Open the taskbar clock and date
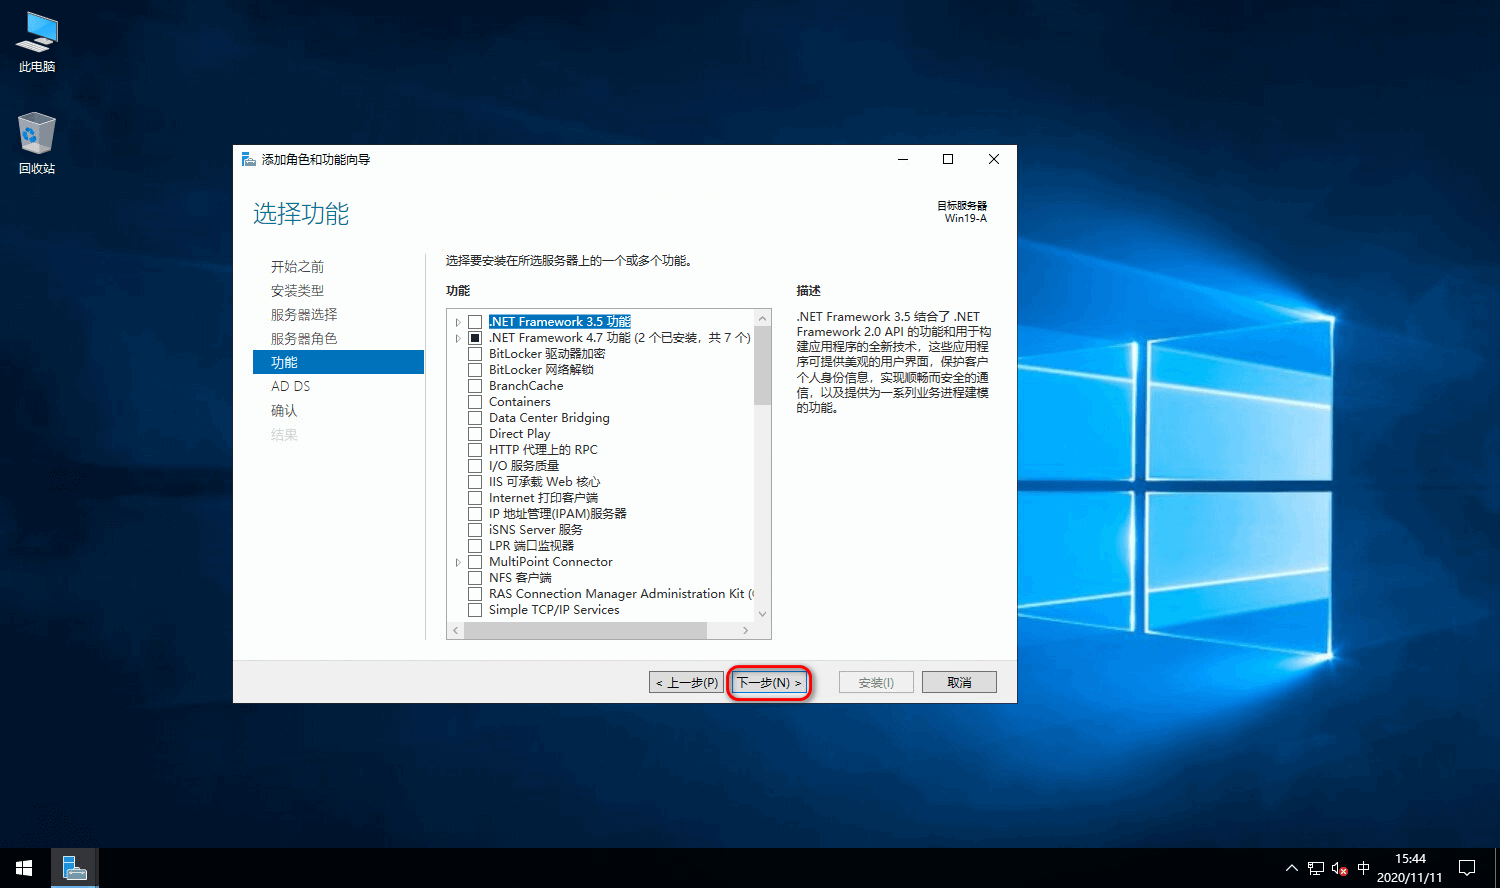1500x888 pixels. click(1409, 868)
